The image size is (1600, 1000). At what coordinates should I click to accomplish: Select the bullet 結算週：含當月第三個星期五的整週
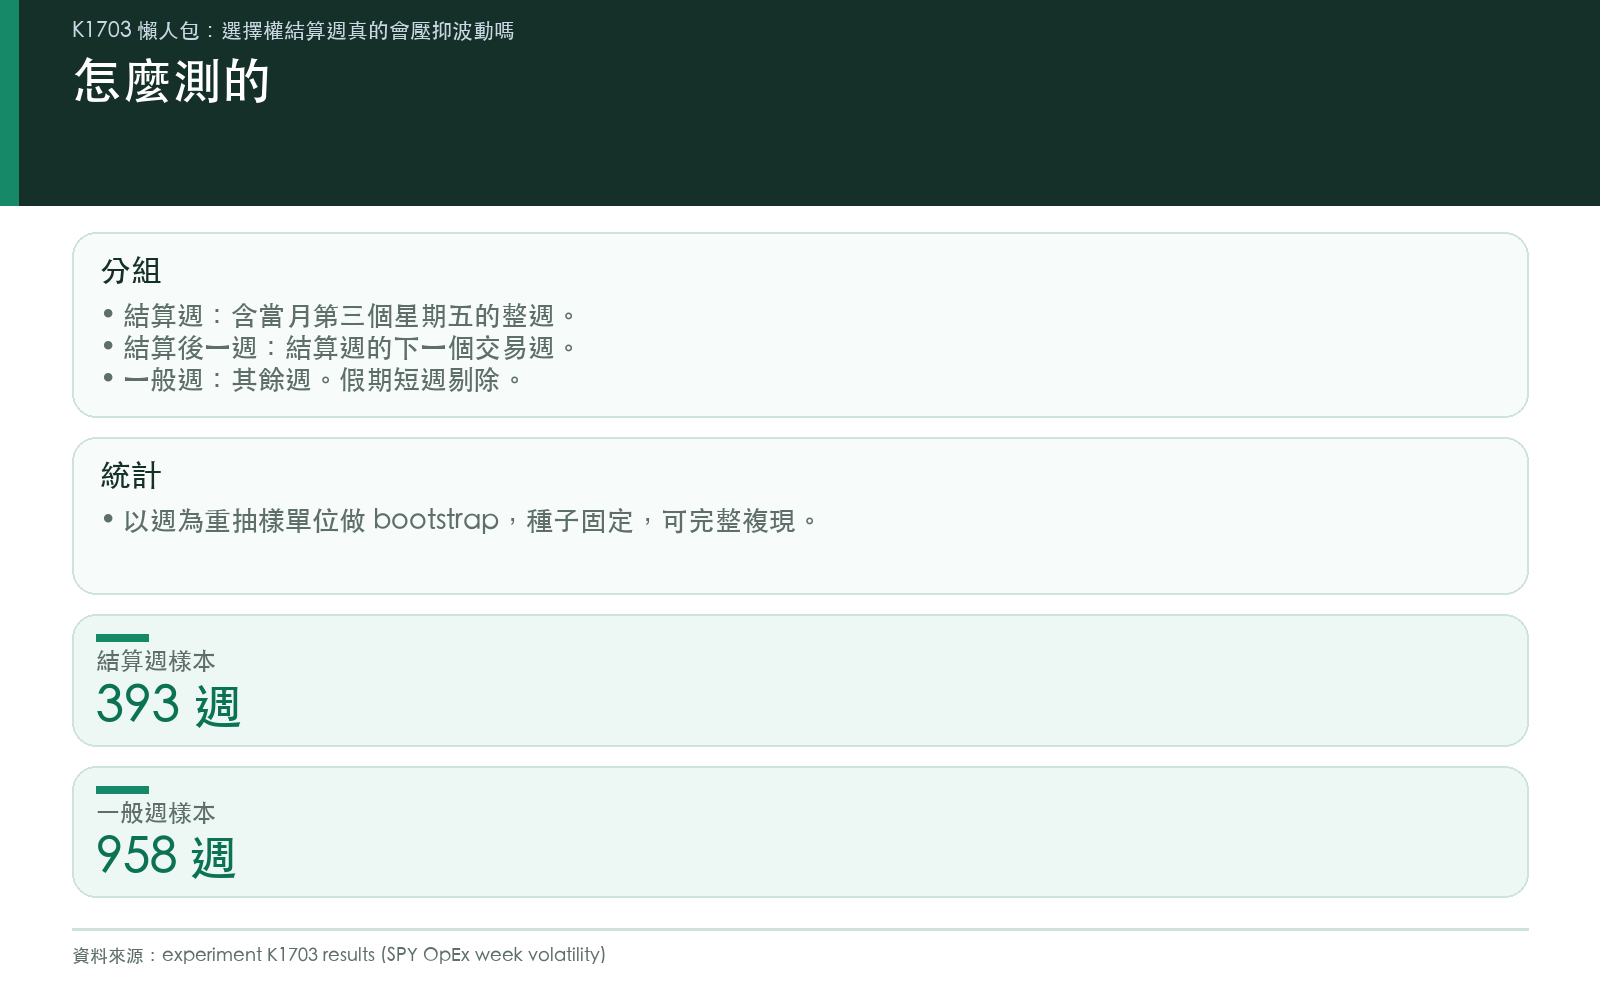[x=340, y=316]
